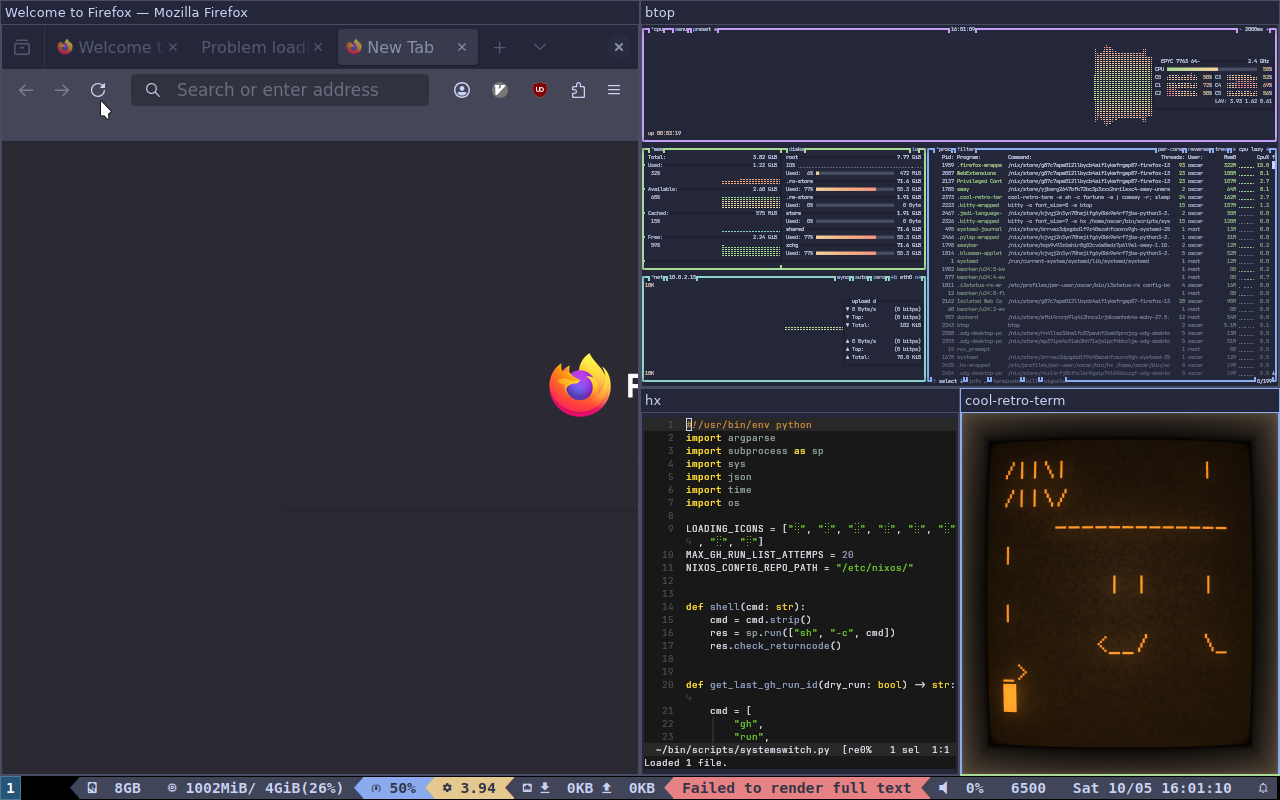Click the 3.94 load average status block
Image resolution: width=1280 pixels, height=800 pixels.
[x=469, y=788]
